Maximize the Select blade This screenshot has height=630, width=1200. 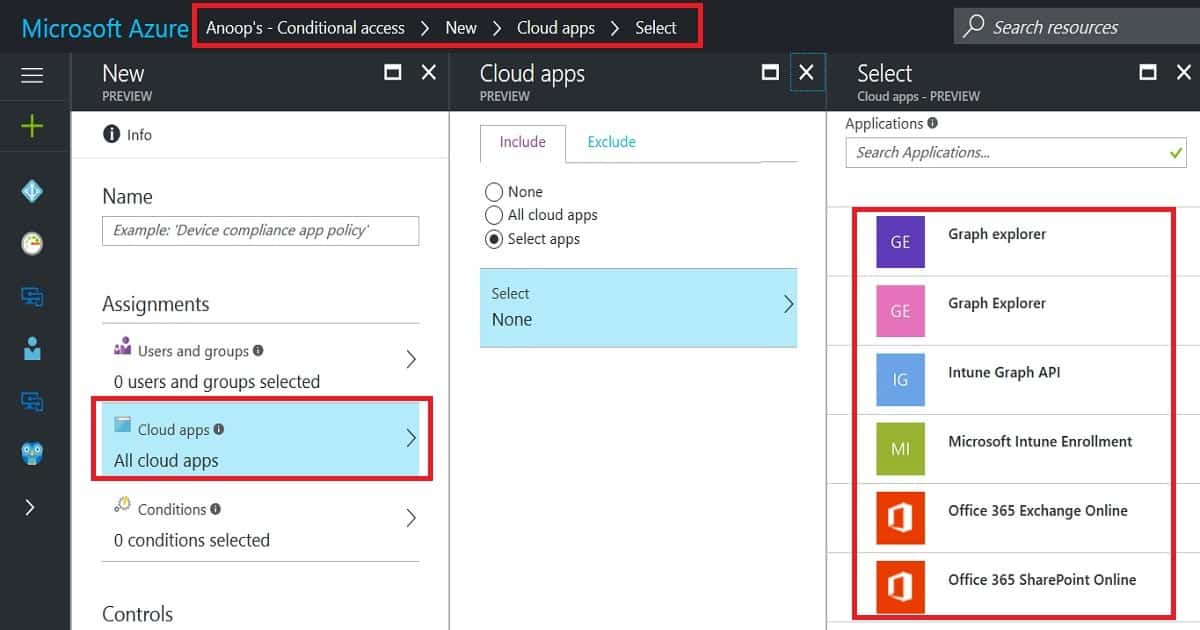click(1148, 72)
